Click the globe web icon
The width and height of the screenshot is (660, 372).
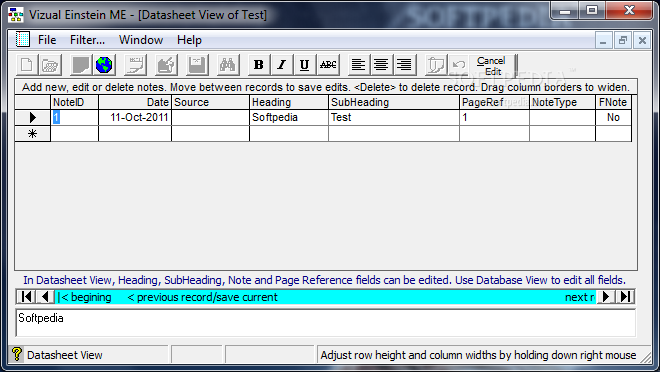(x=104, y=65)
